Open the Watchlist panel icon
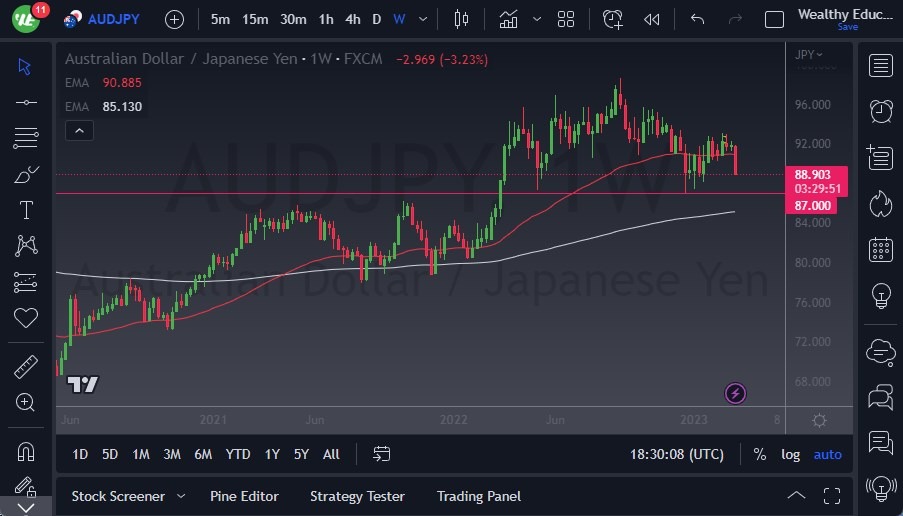The width and height of the screenshot is (903, 516). (881, 66)
